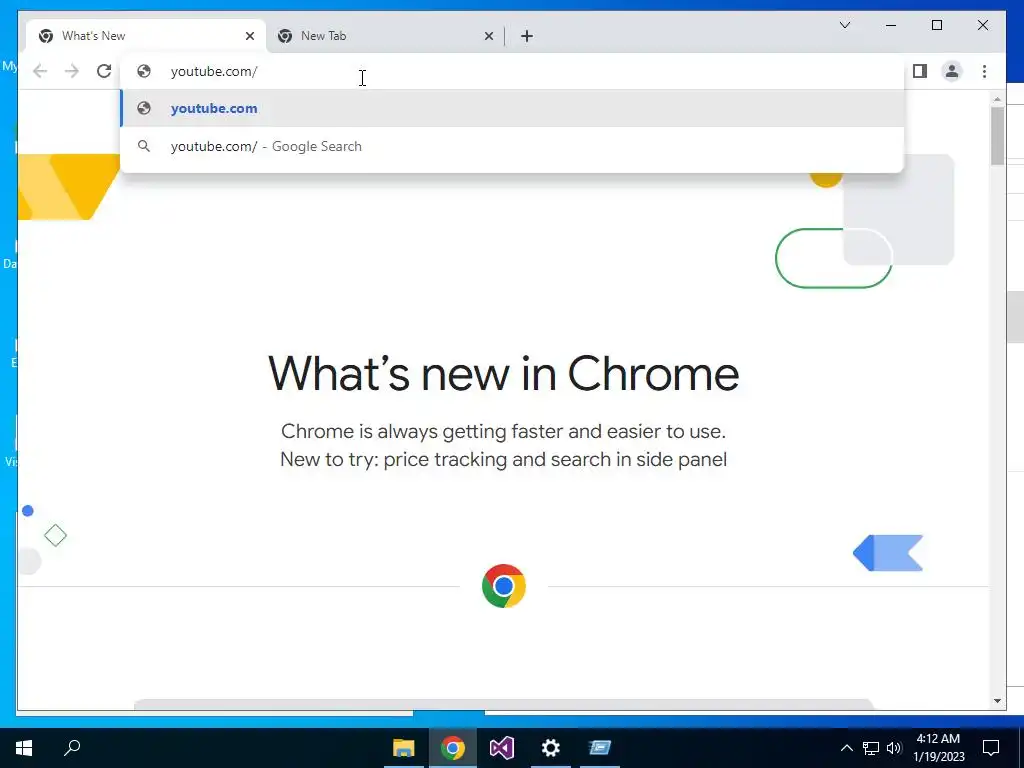Show hidden system tray icons
This screenshot has width=1024, height=768.
coord(846,748)
